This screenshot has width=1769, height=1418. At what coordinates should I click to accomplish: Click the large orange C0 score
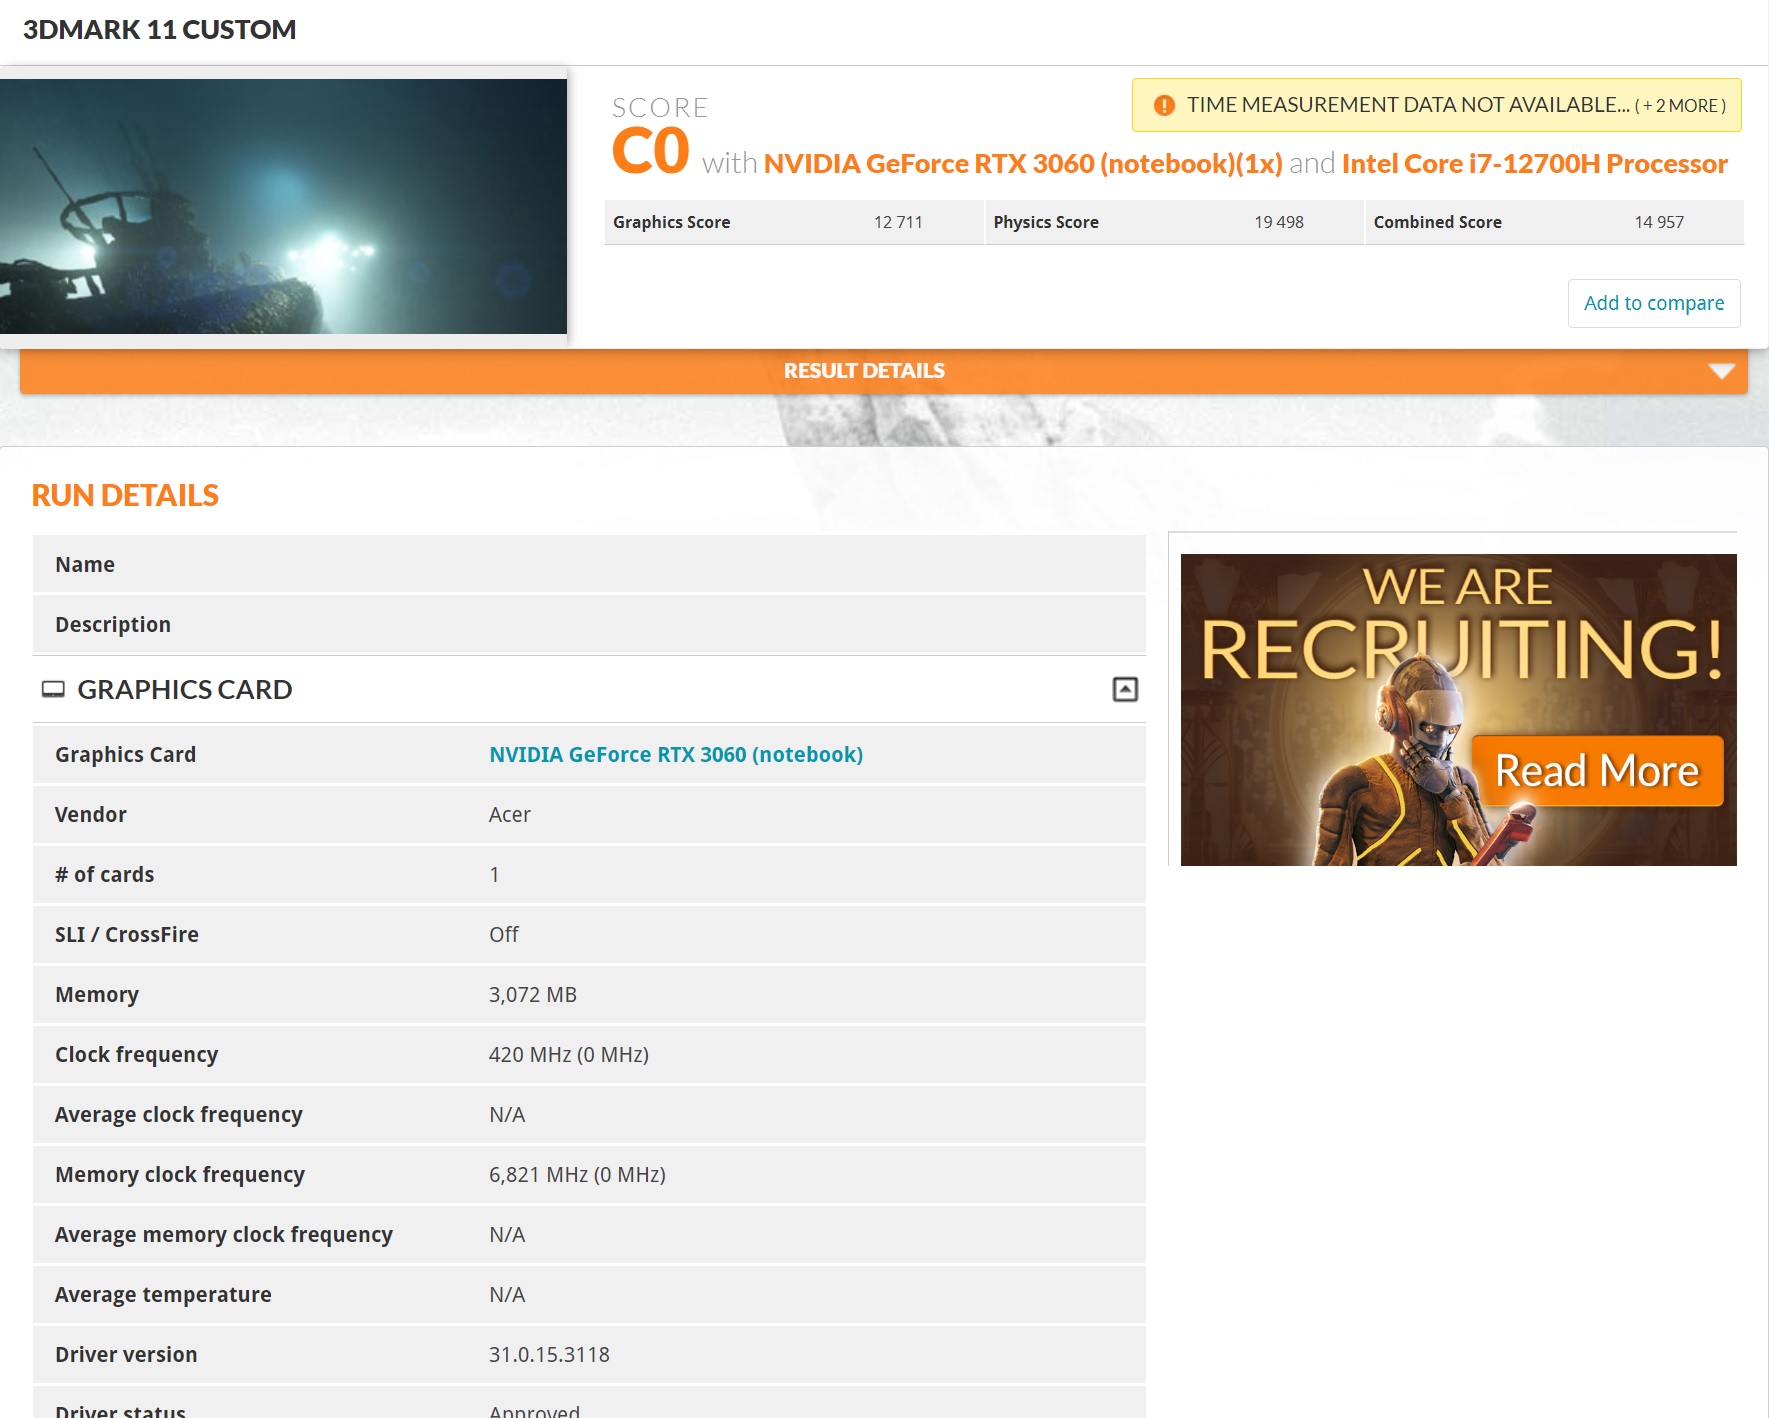(650, 152)
